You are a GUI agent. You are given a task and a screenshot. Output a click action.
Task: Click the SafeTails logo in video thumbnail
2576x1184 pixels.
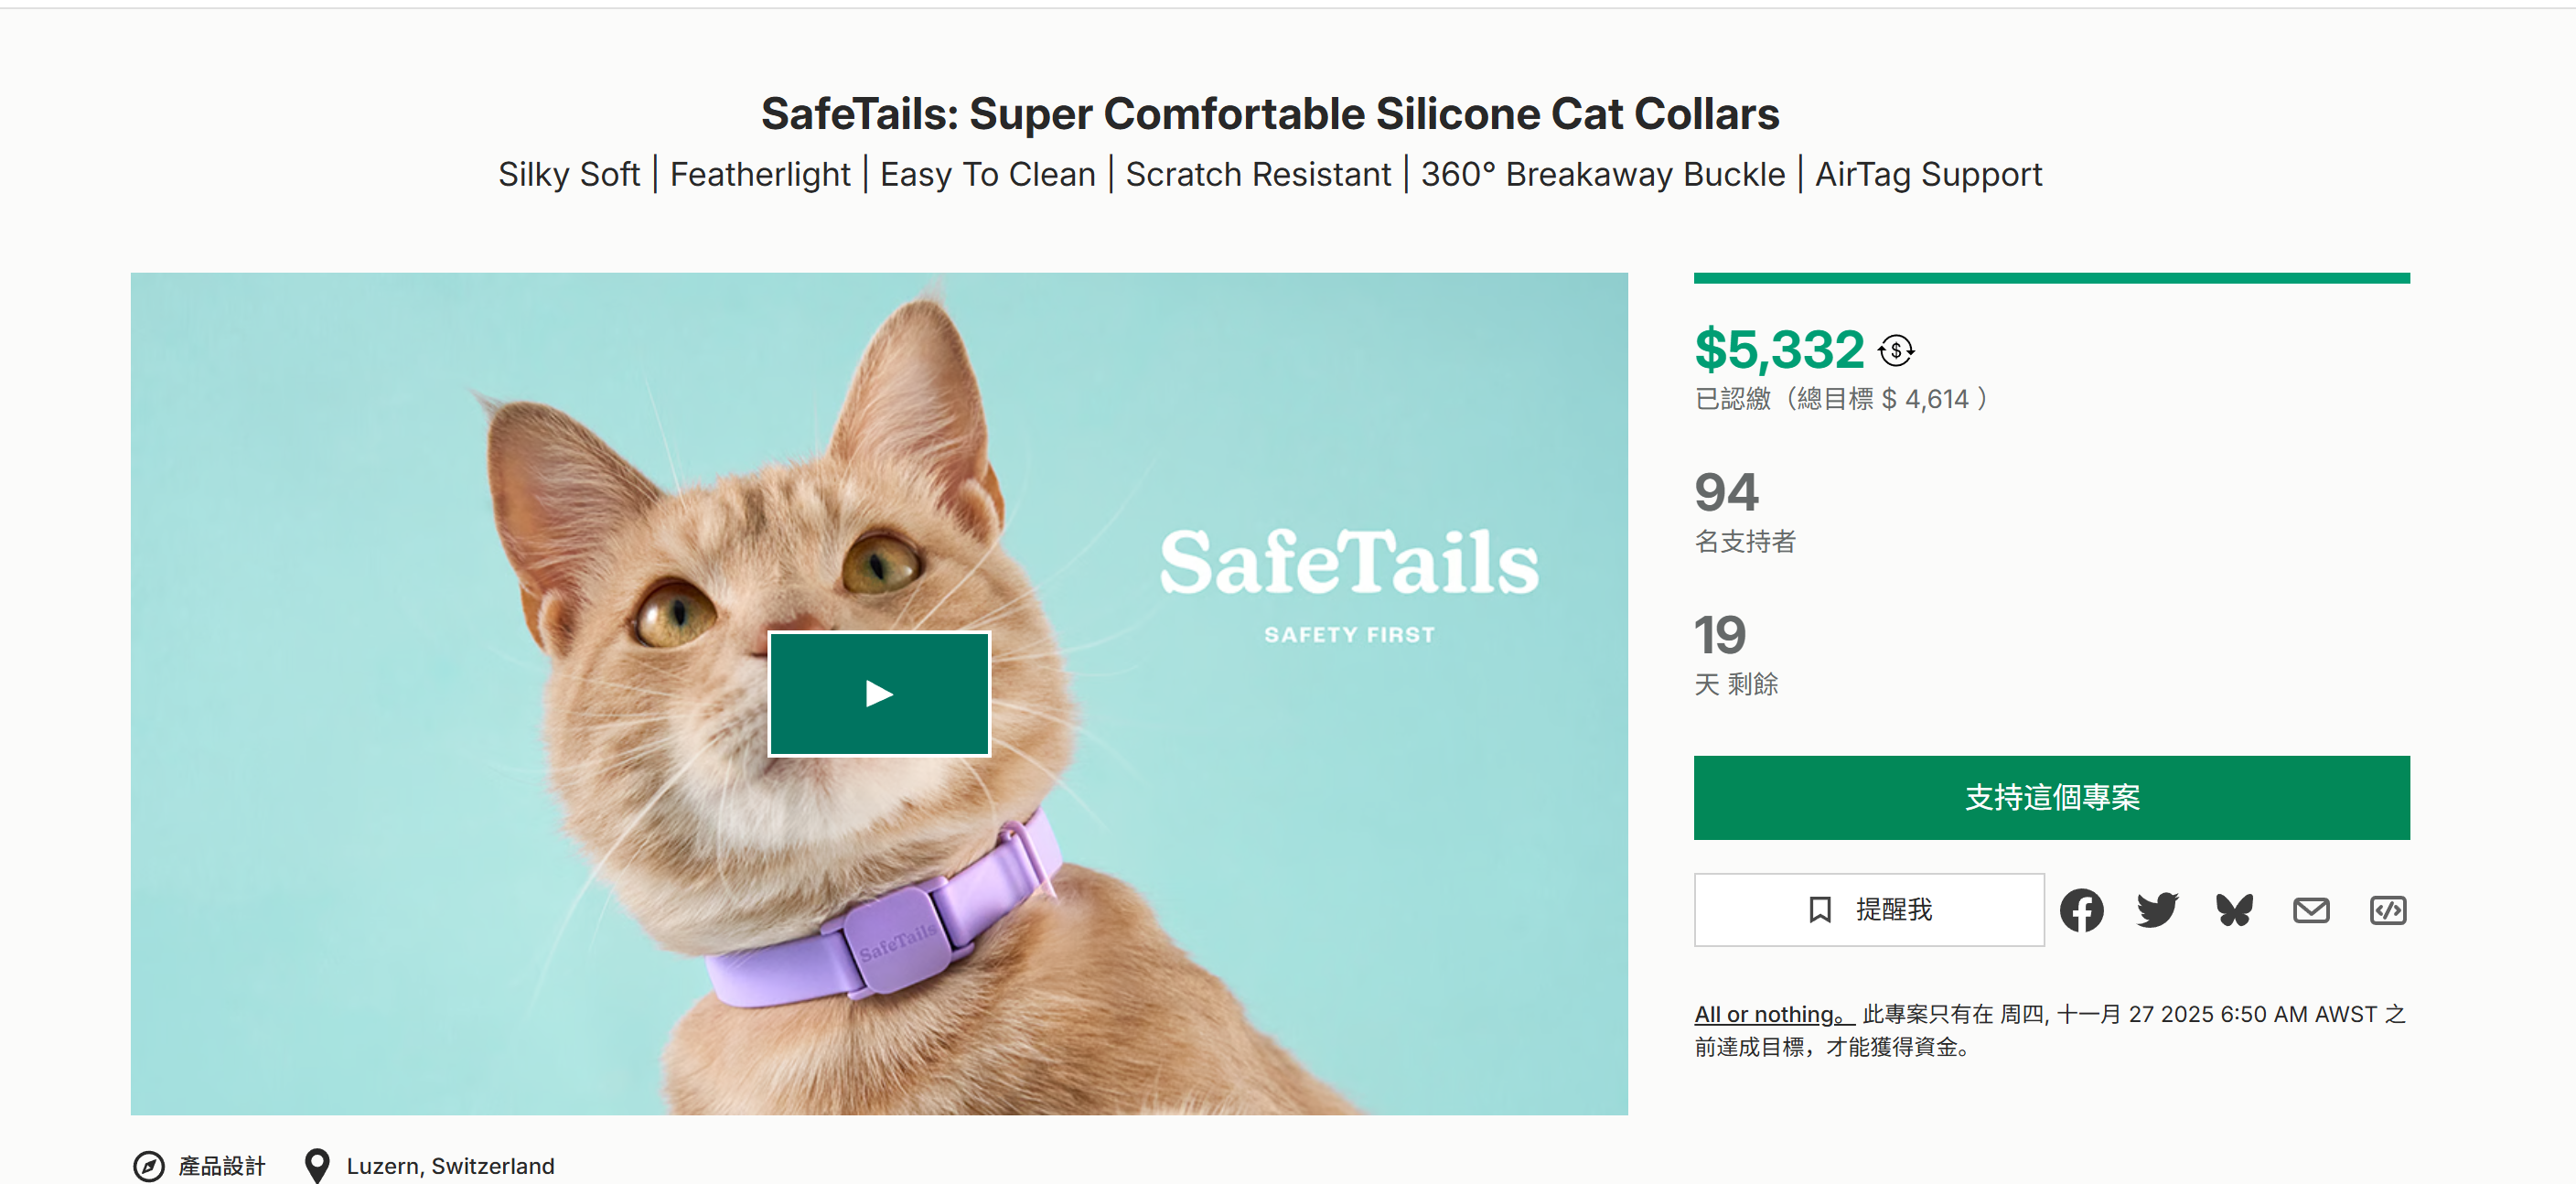(x=1348, y=564)
